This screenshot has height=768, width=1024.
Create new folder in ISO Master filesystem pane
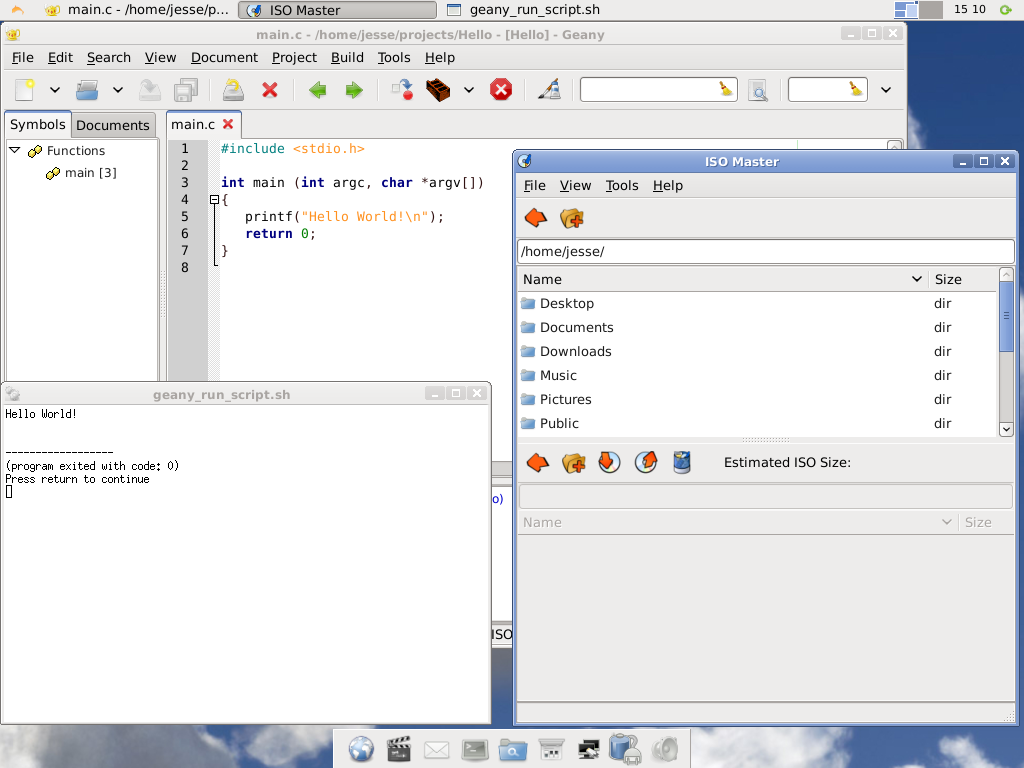click(572, 218)
